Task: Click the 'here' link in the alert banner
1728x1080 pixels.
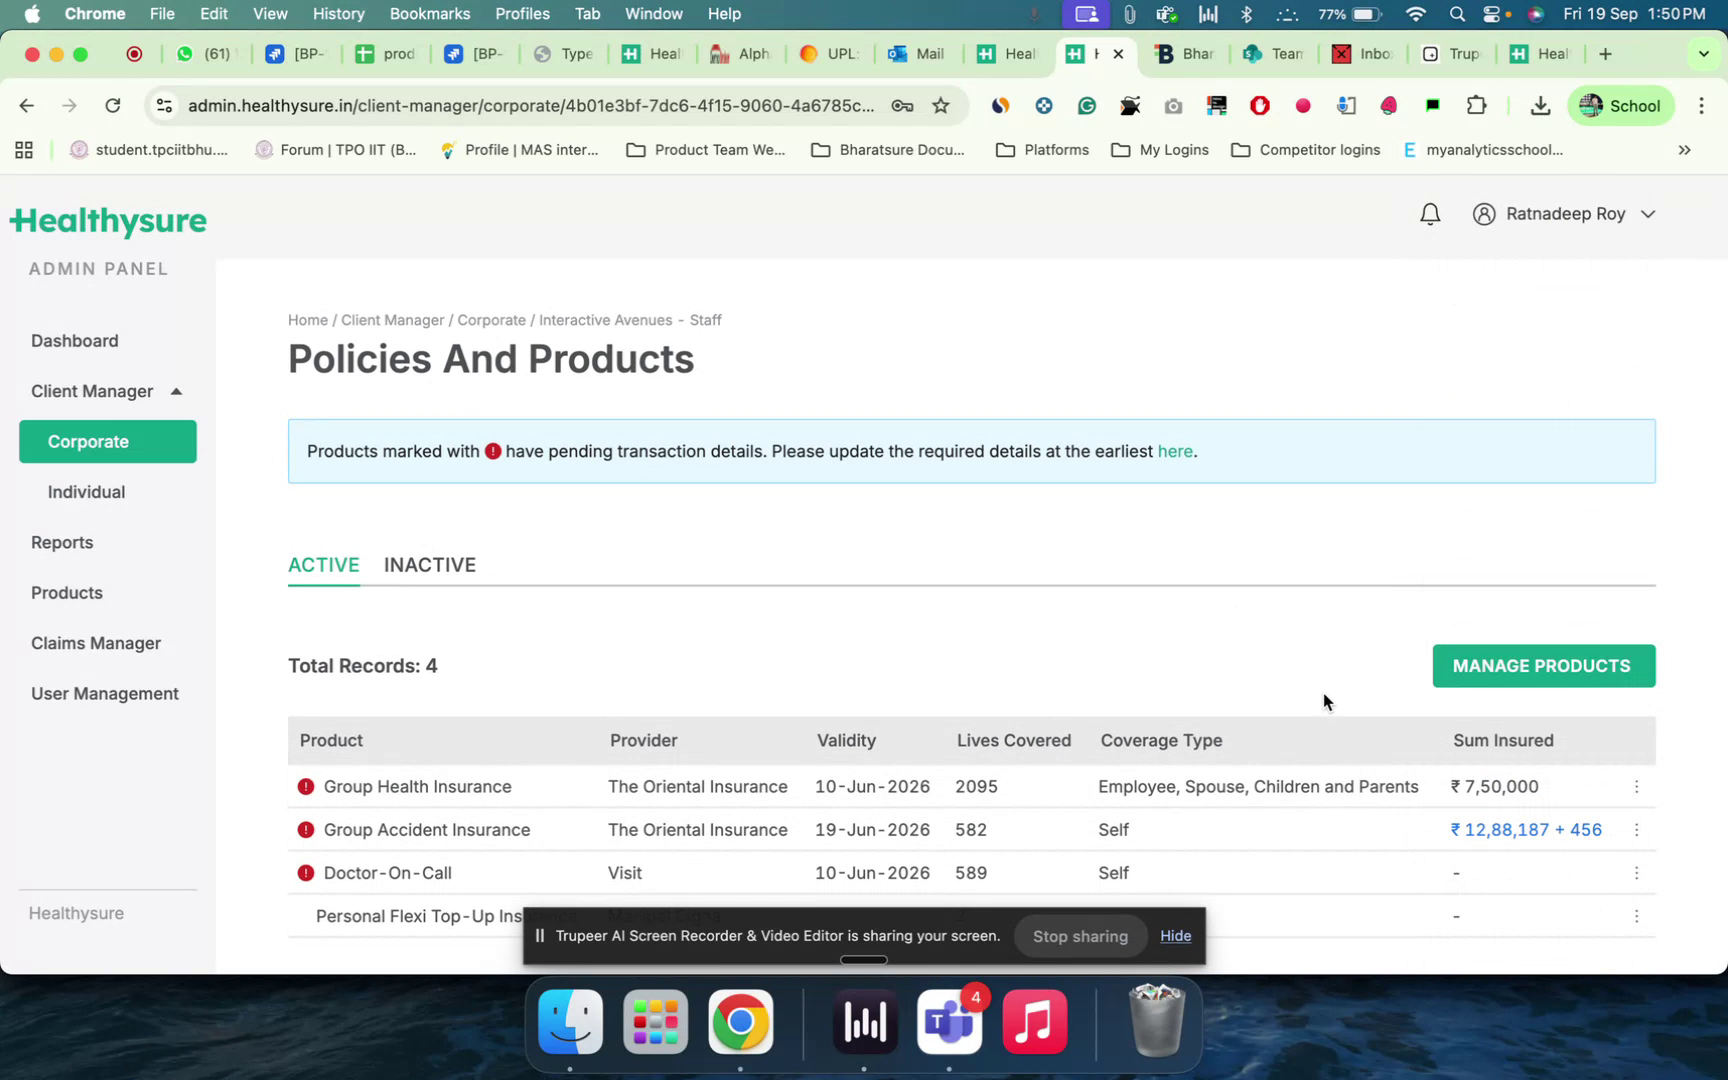Action: click(1175, 451)
